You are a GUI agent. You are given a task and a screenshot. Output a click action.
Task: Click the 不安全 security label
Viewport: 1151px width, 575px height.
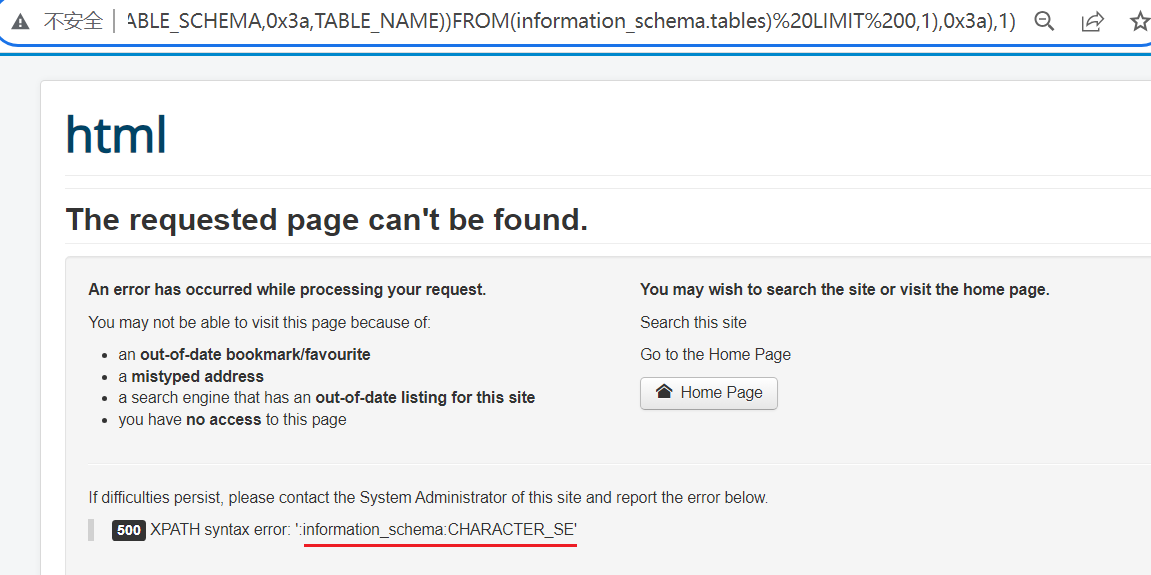pyautogui.click(x=73, y=22)
